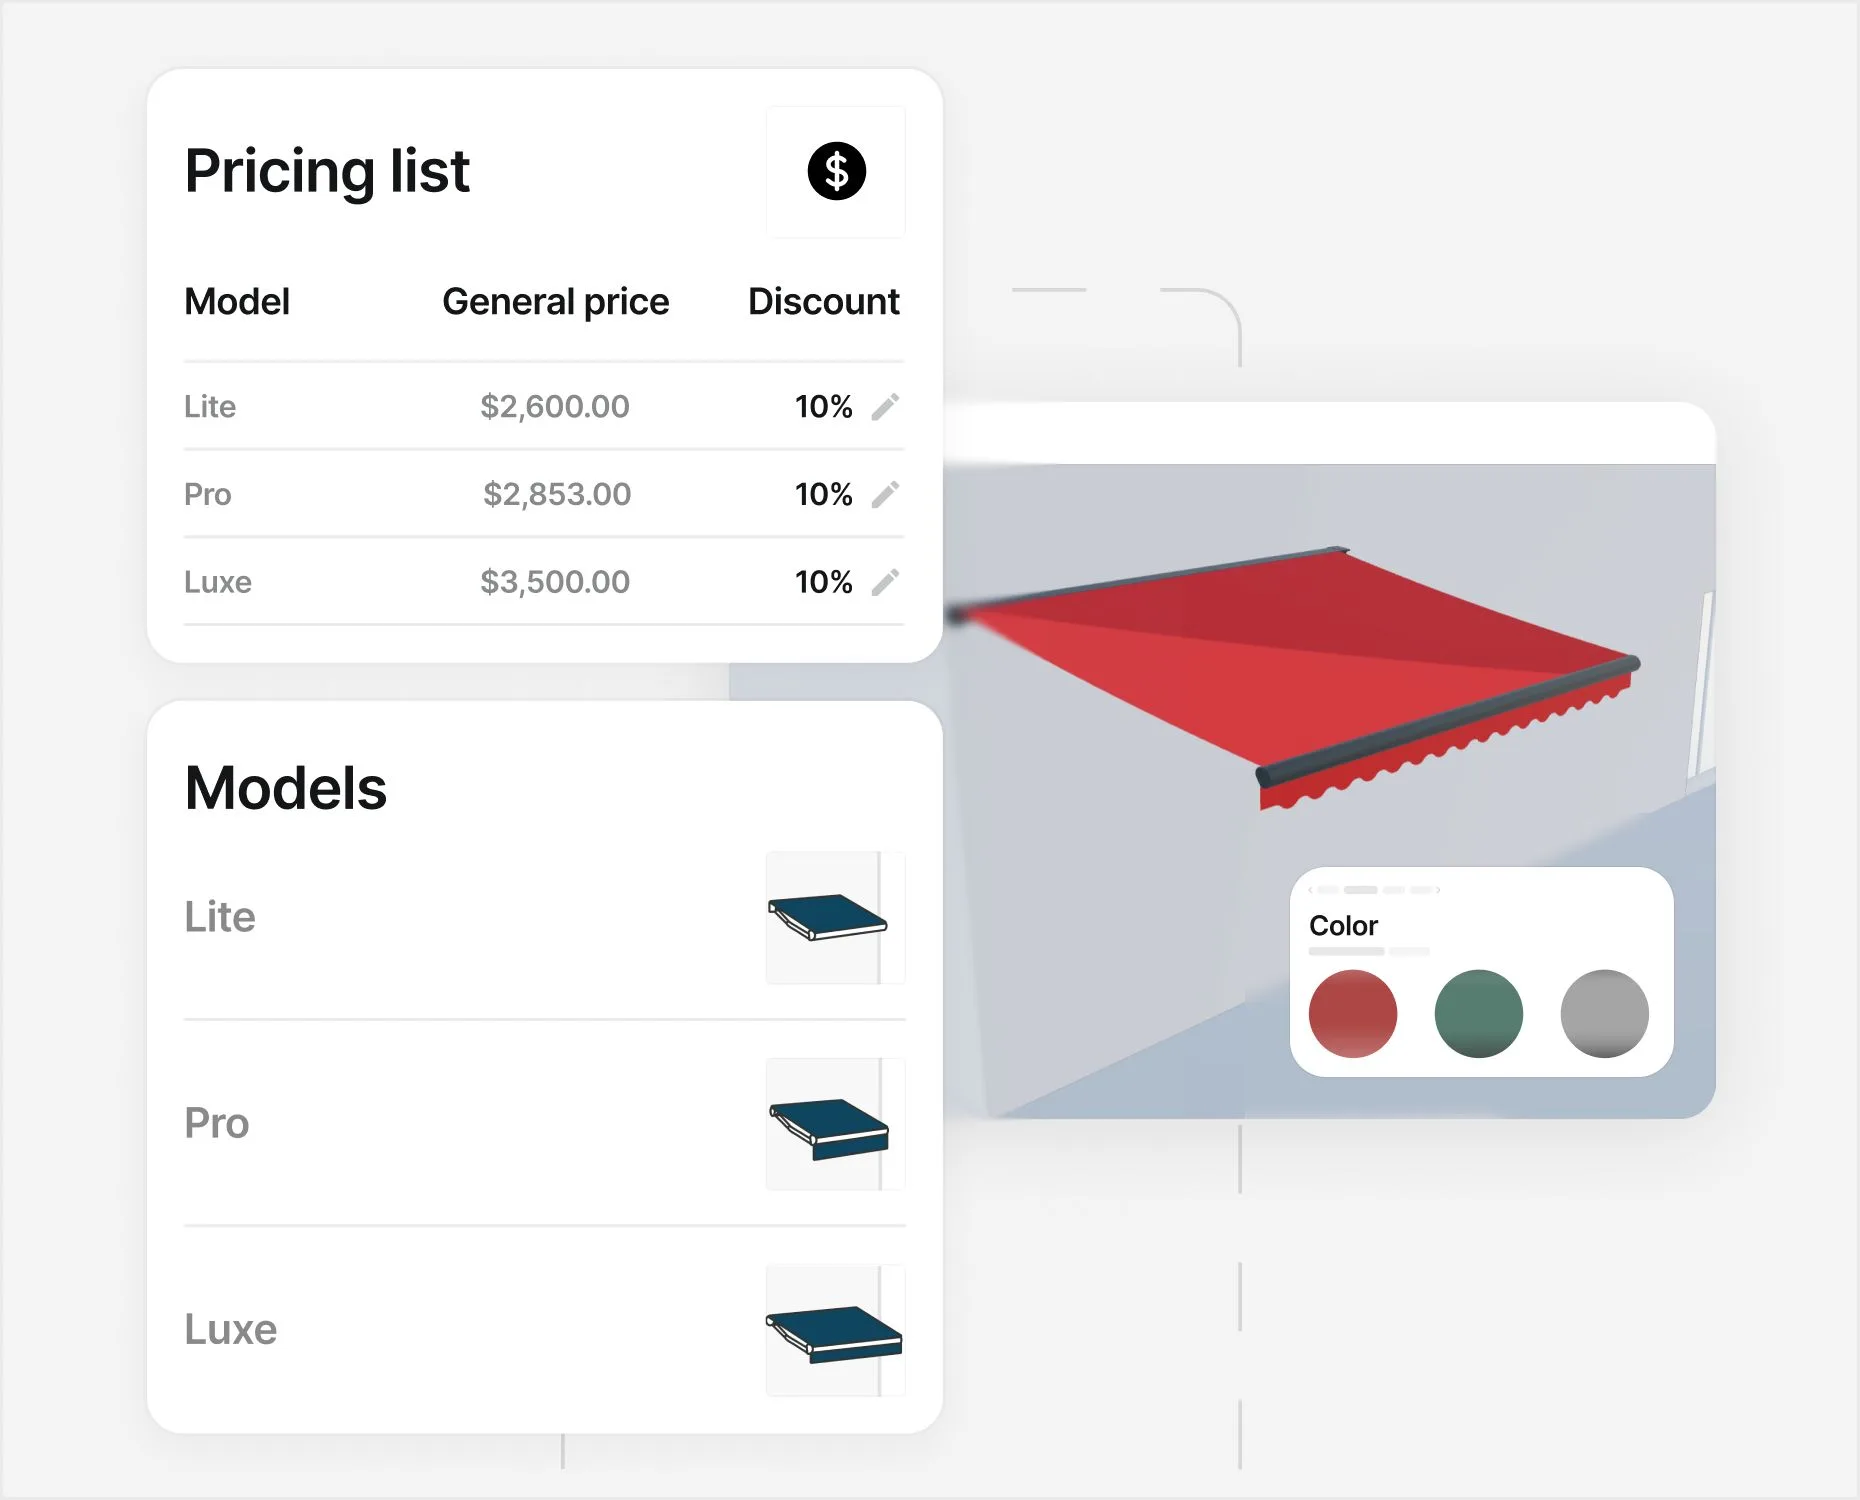Click the Luxe row price $3,500.00

click(x=555, y=582)
